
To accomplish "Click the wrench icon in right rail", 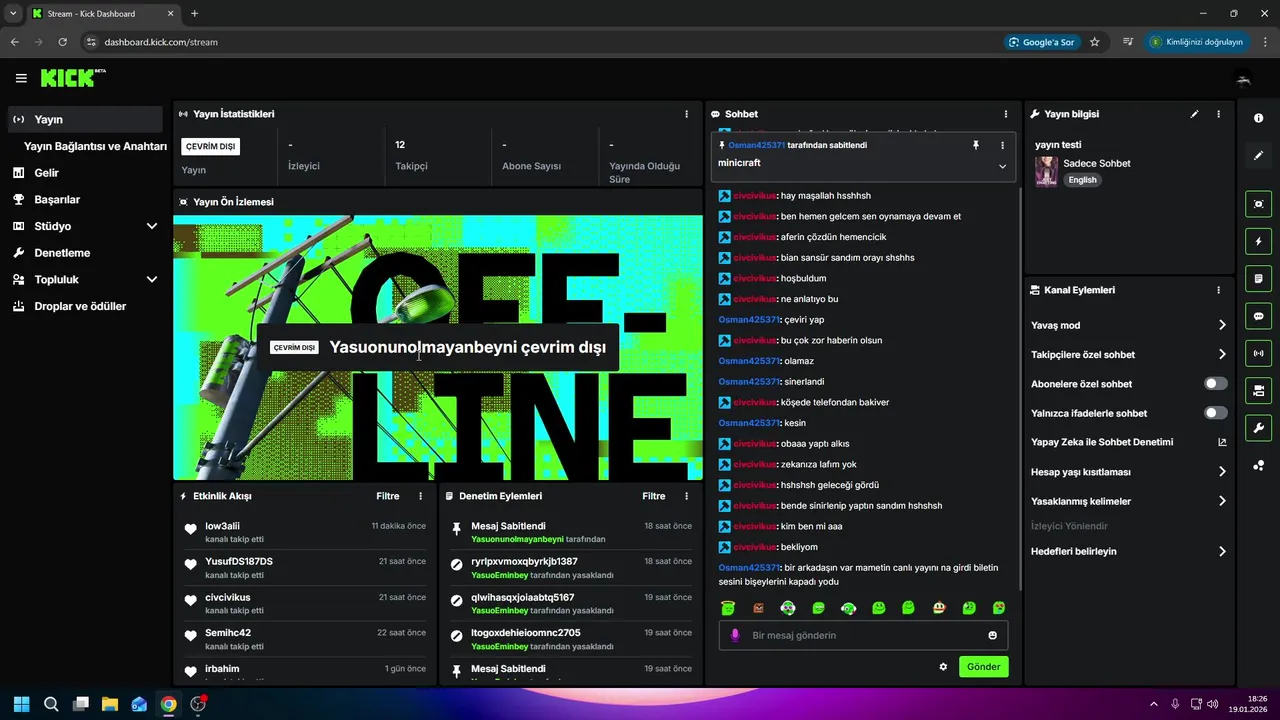I will pyautogui.click(x=1258, y=428).
